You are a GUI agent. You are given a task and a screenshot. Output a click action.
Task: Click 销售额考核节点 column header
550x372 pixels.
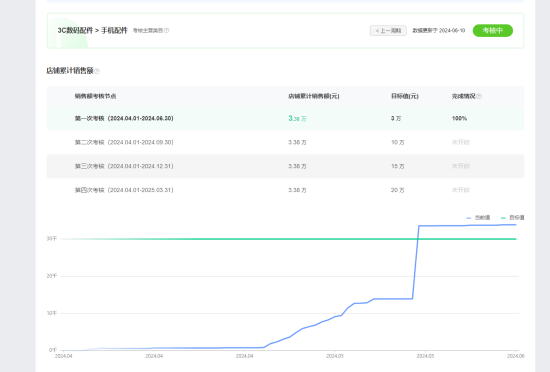click(95, 96)
